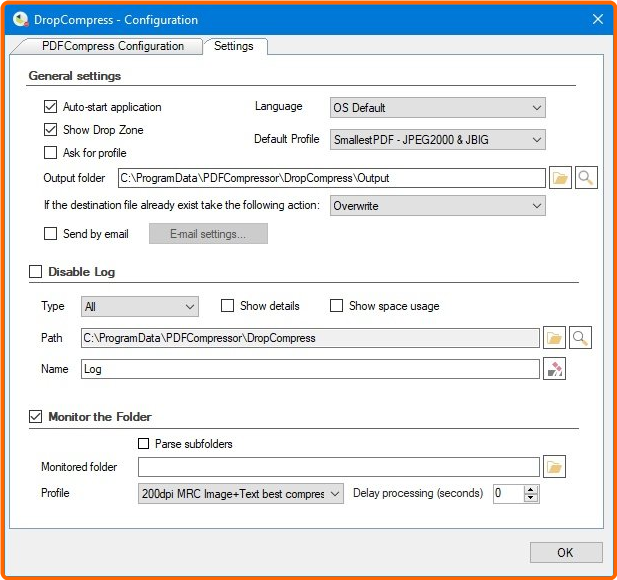Browse for the log Path folder
This screenshot has width=617, height=580.
554,338
